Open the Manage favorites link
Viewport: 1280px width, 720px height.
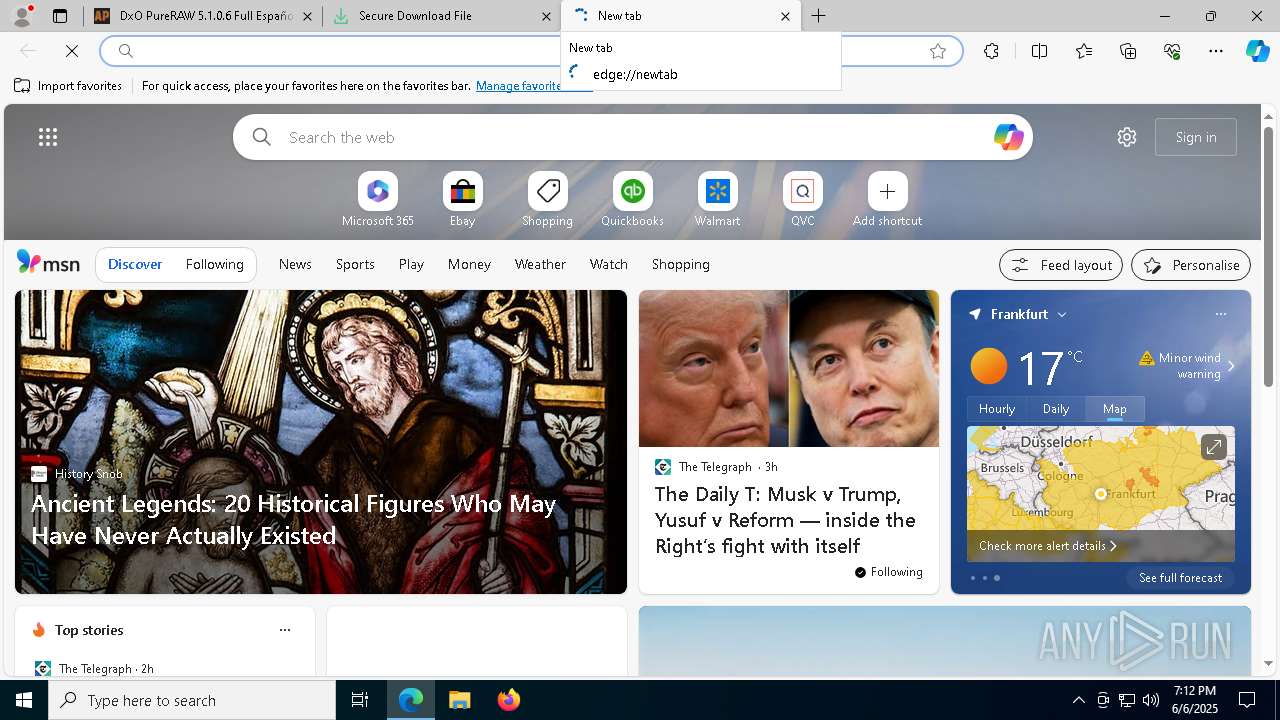pyautogui.click(x=518, y=86)
